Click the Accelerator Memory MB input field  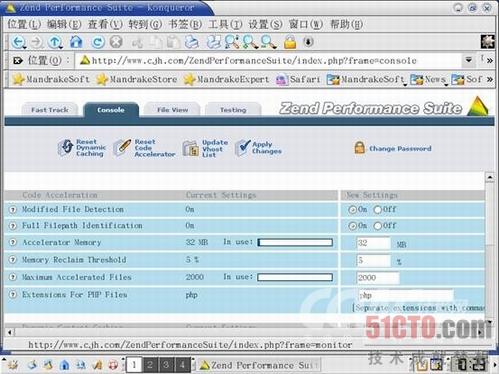pos(373,243)
